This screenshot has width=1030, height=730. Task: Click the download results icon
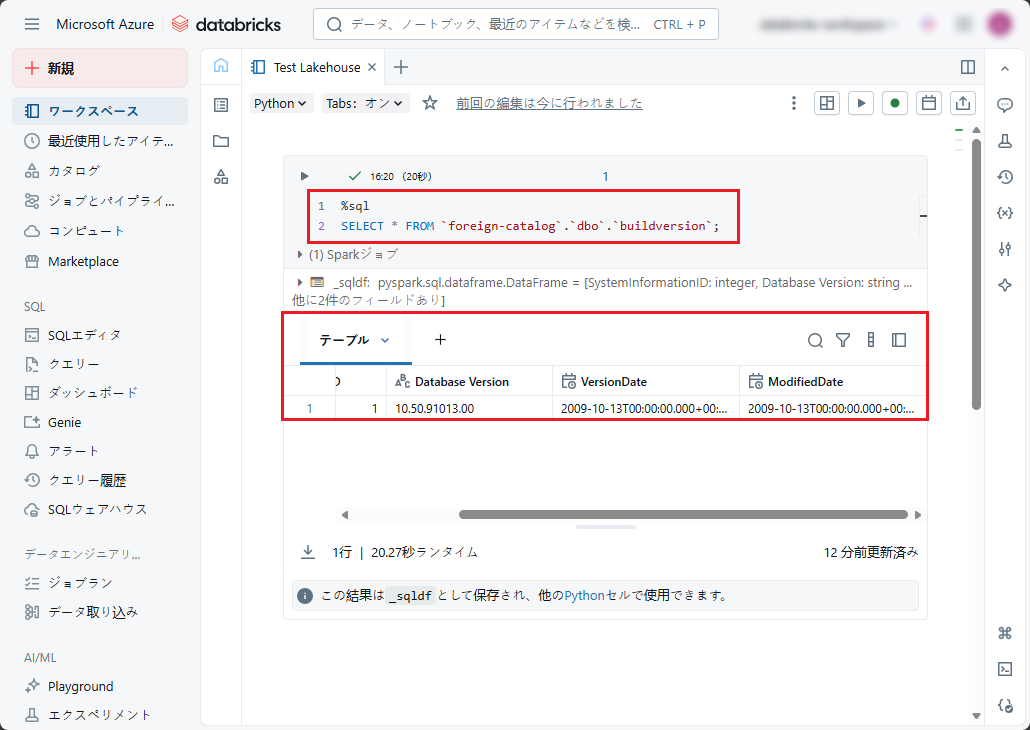point(308,552)
